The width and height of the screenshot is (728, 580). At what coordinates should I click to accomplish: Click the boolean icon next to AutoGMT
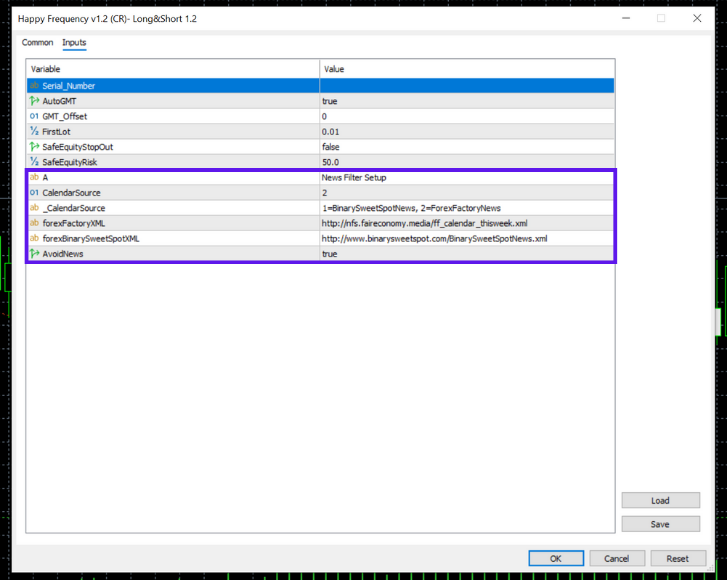tap(34, 101)
